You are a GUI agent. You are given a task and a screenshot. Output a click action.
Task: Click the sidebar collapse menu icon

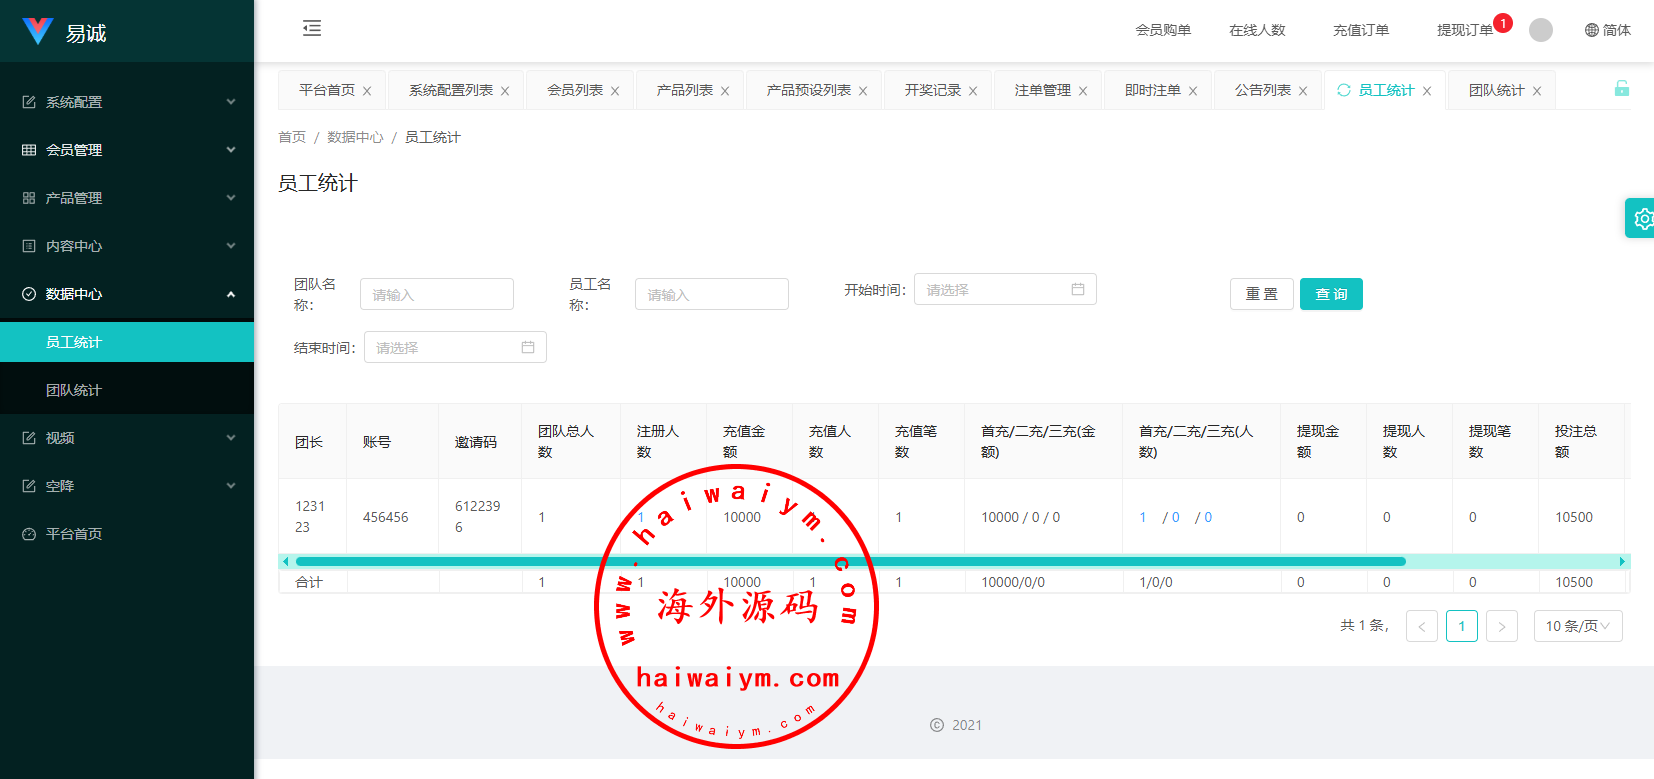[312, 28]
